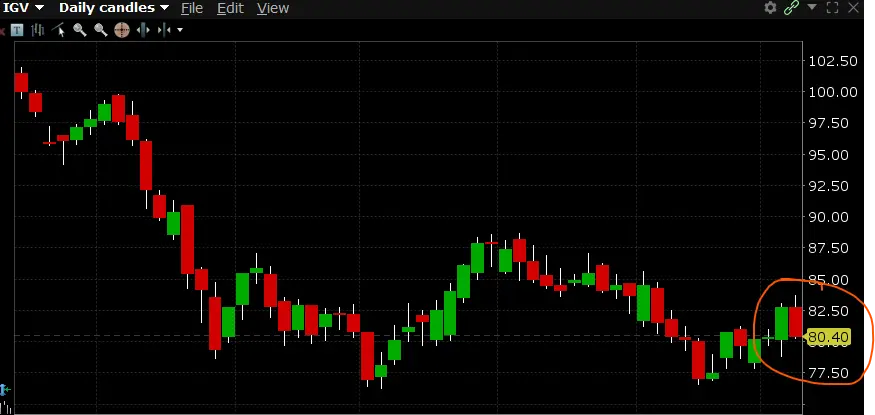The width and height of the screenshot is (875, 415).
Task: Click the magnifier next to the crosshair icon
Action: coord(100,30)
